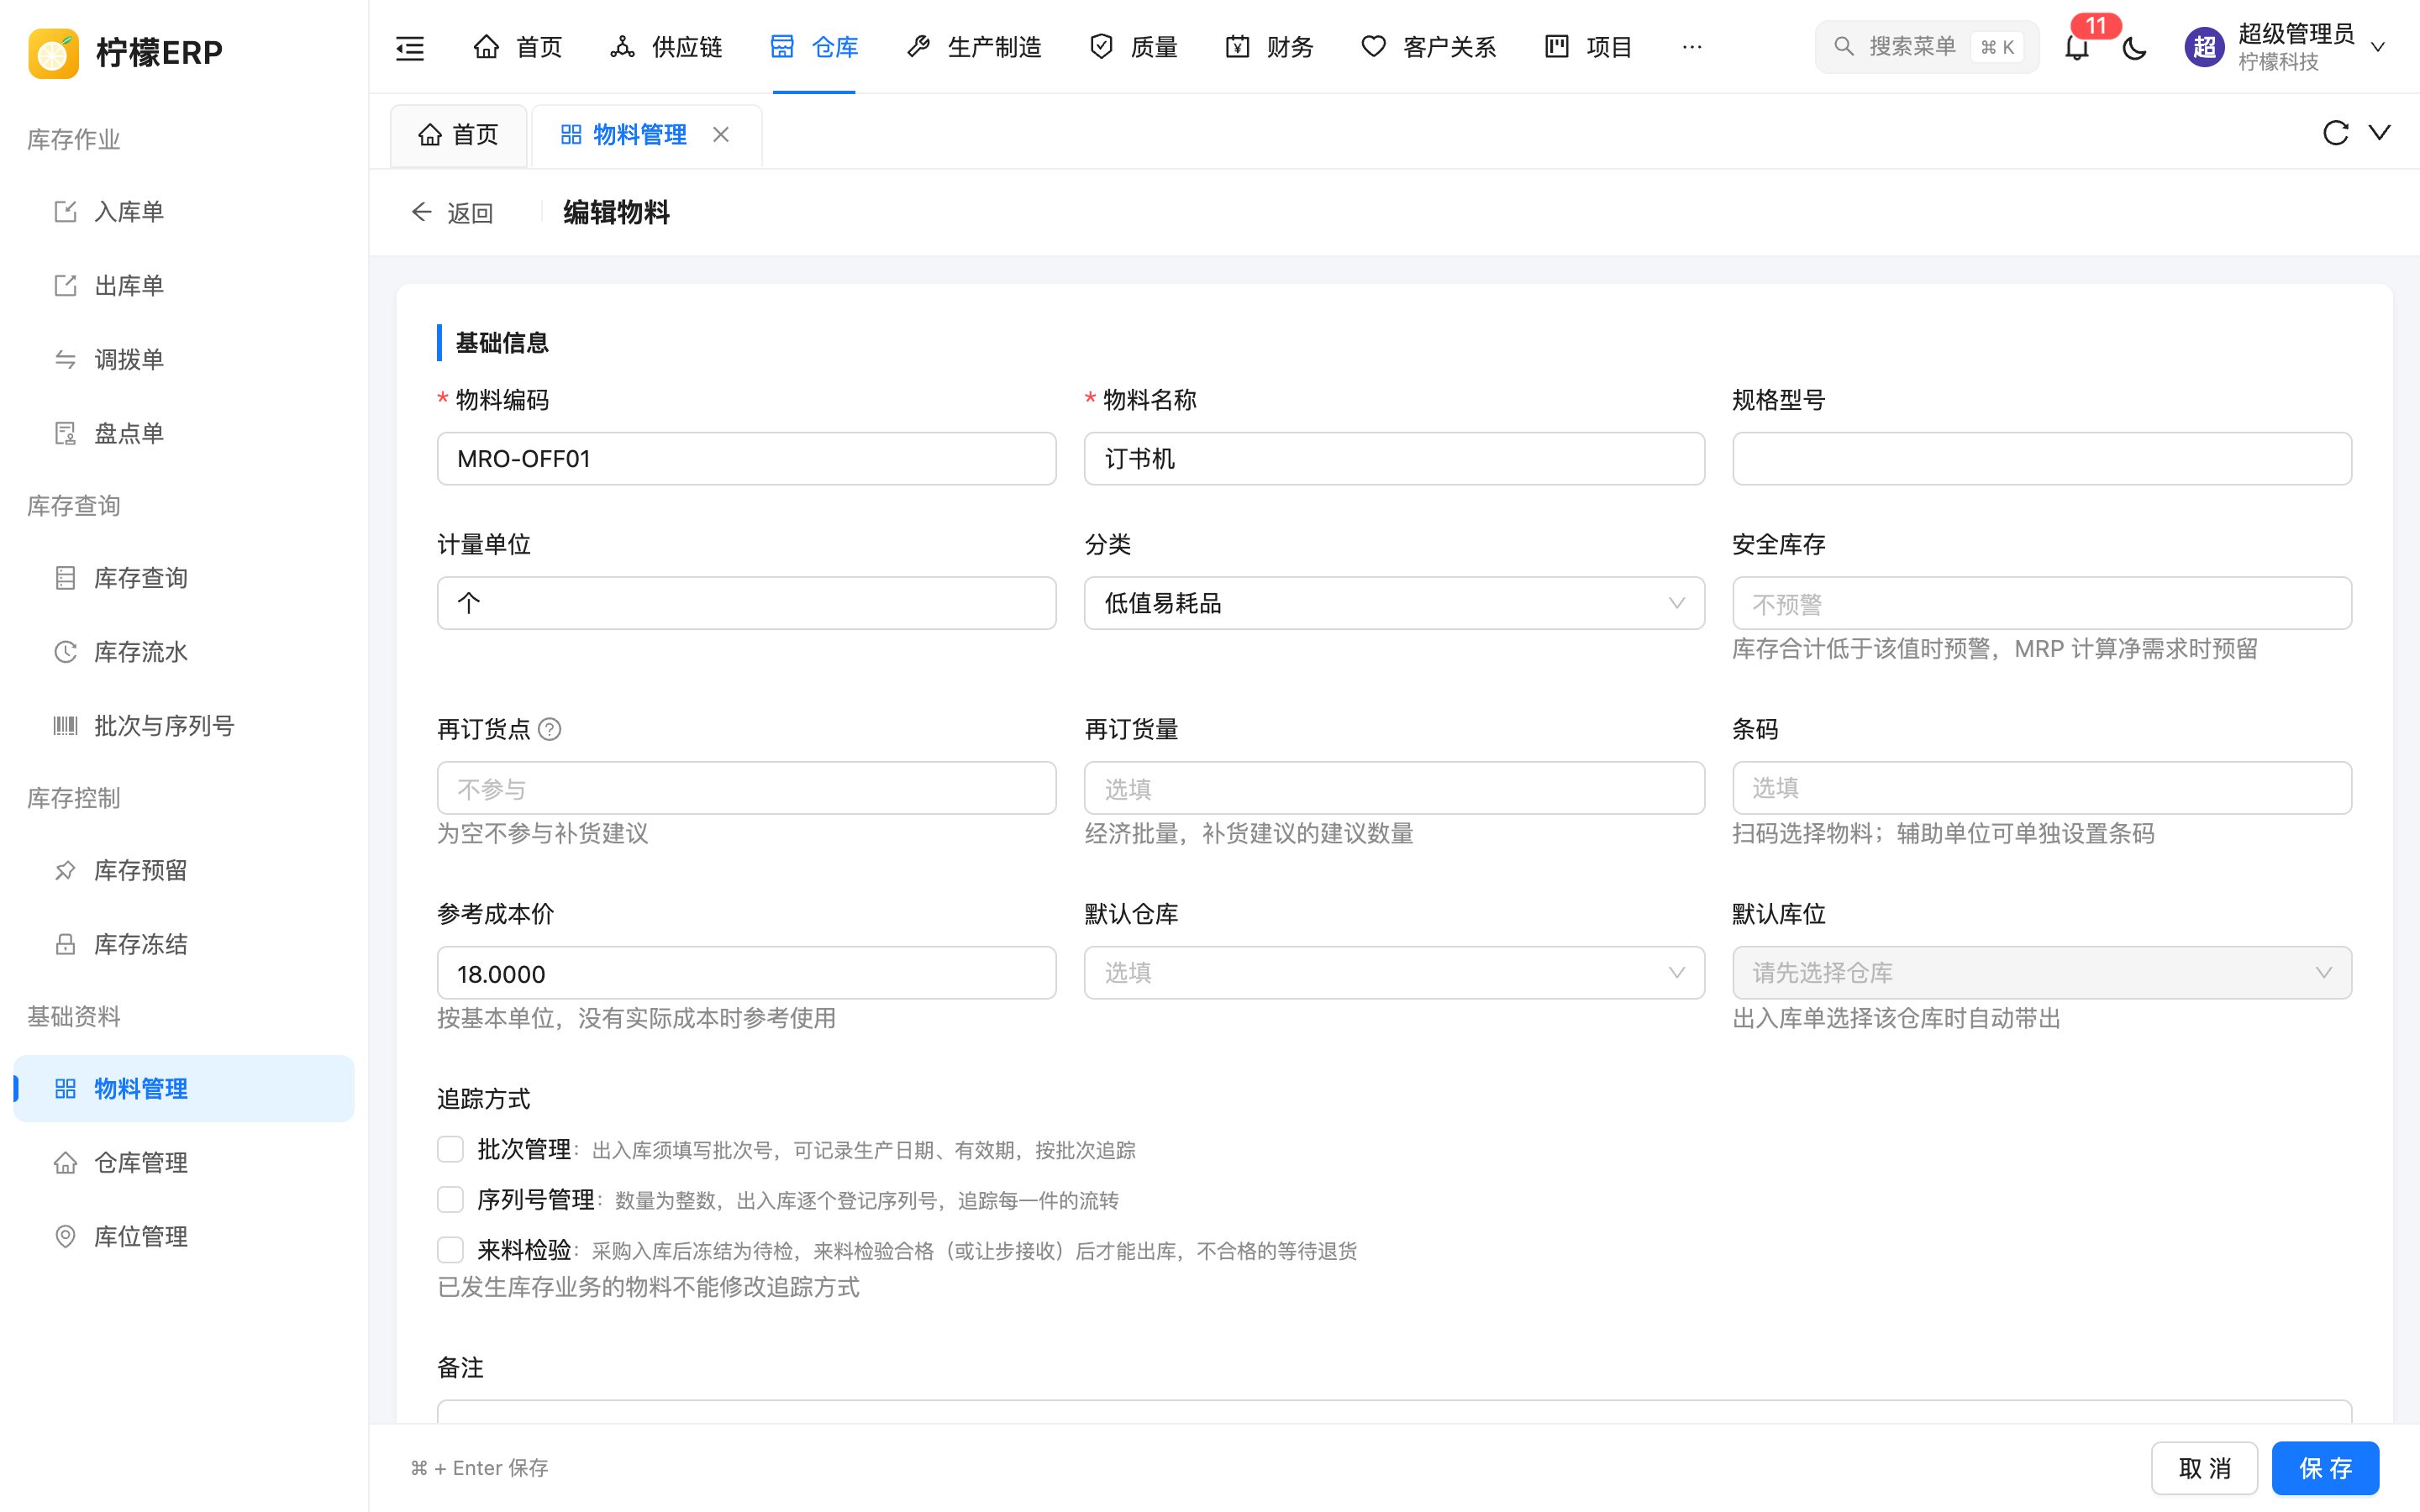Click the help icon beside 再订货点

coord(549,729)
